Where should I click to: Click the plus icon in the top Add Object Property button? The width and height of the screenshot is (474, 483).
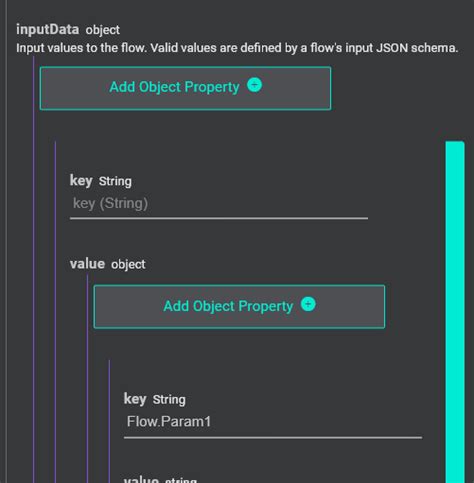[254, 85]
